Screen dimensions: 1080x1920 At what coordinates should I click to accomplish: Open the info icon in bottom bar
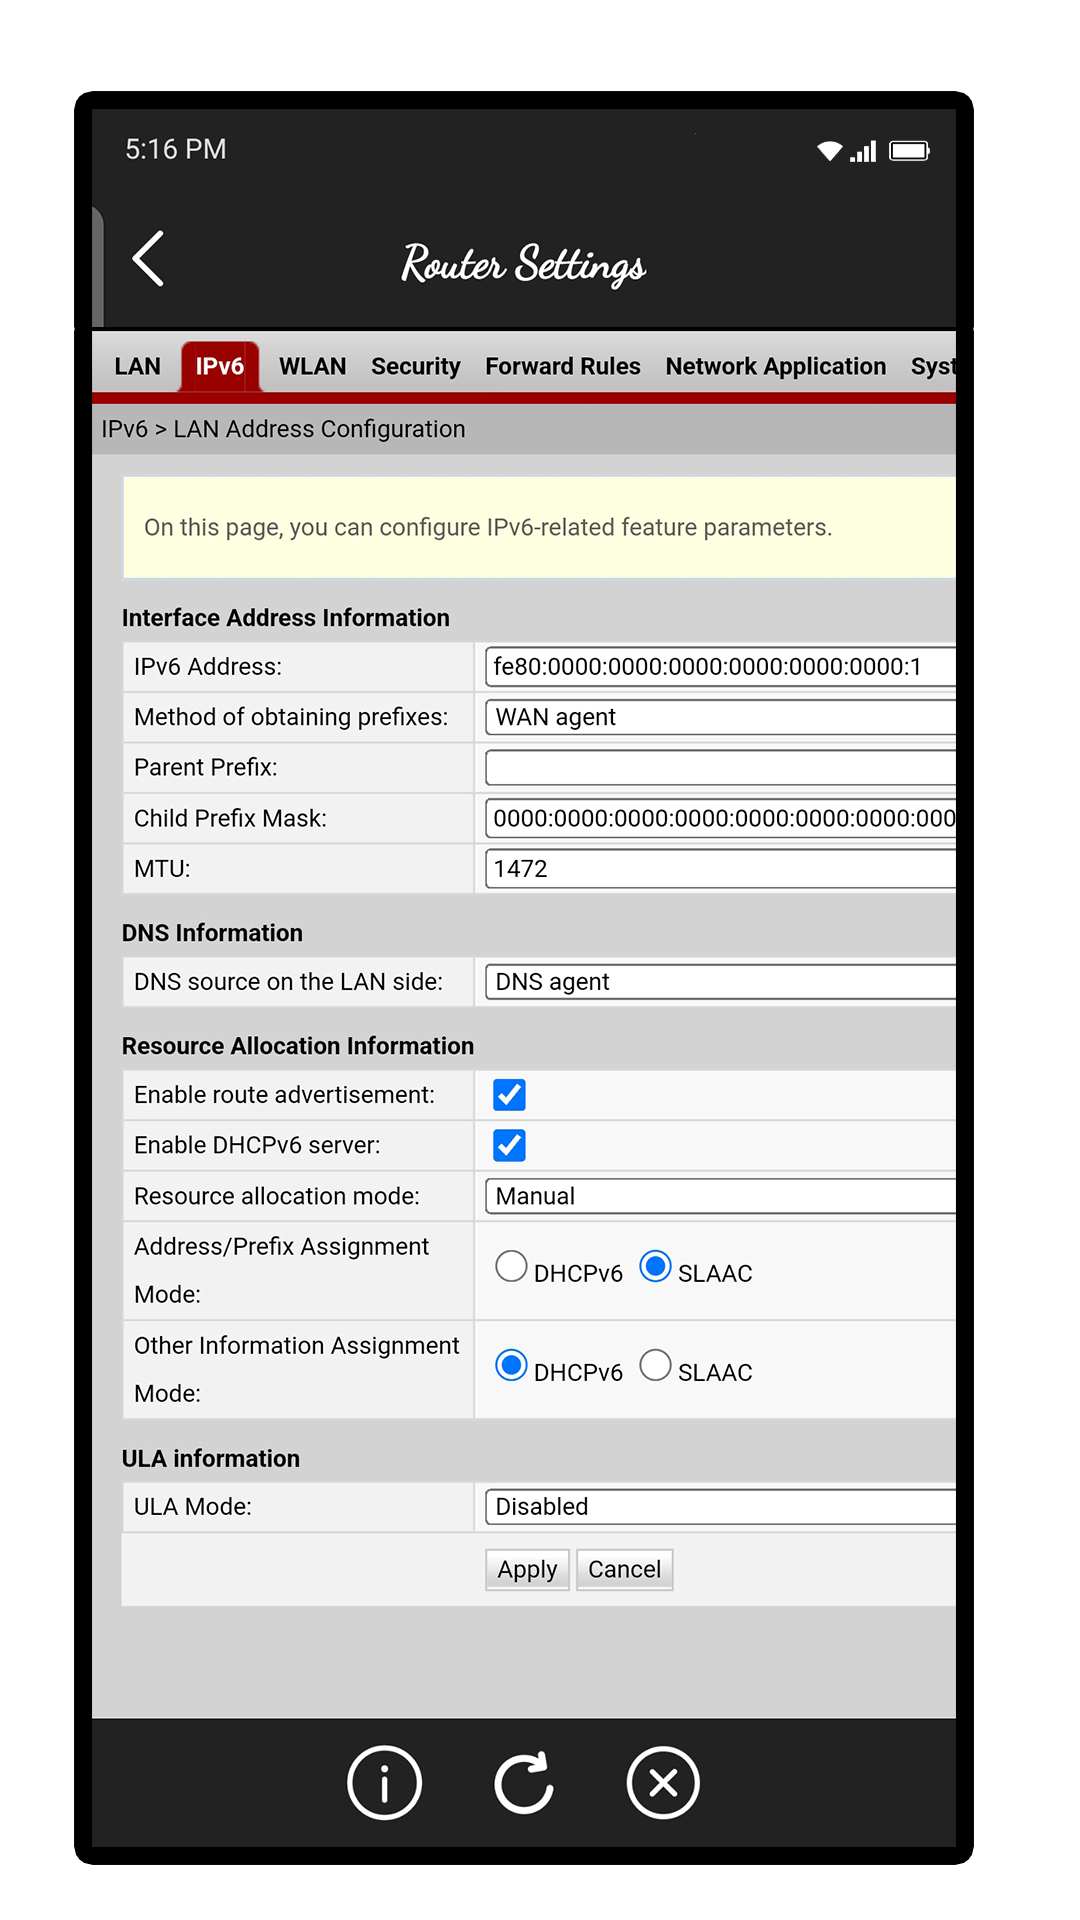384,1782
